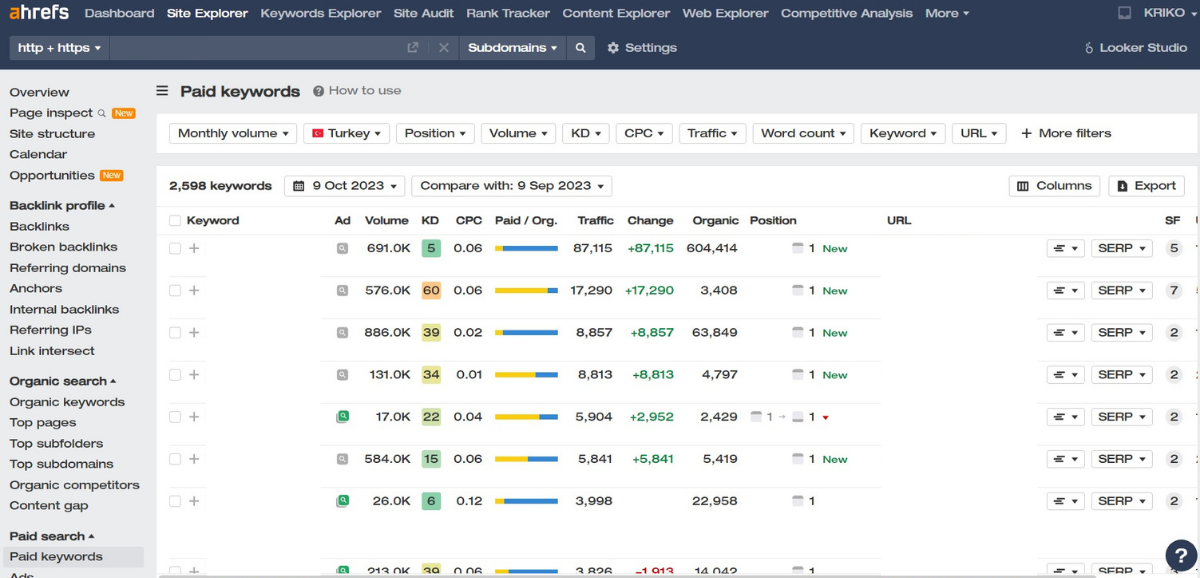Viewport: 1200px width, 578px height.
Task: Open the help question mark bubble
Action: point(1181,556)
